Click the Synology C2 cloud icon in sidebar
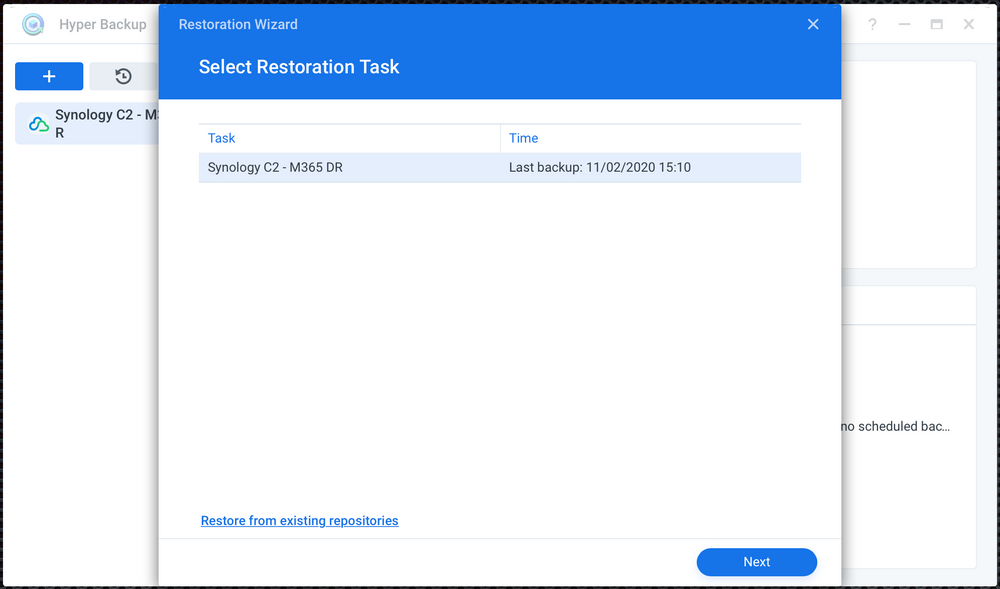 click(x=39, y=124)
